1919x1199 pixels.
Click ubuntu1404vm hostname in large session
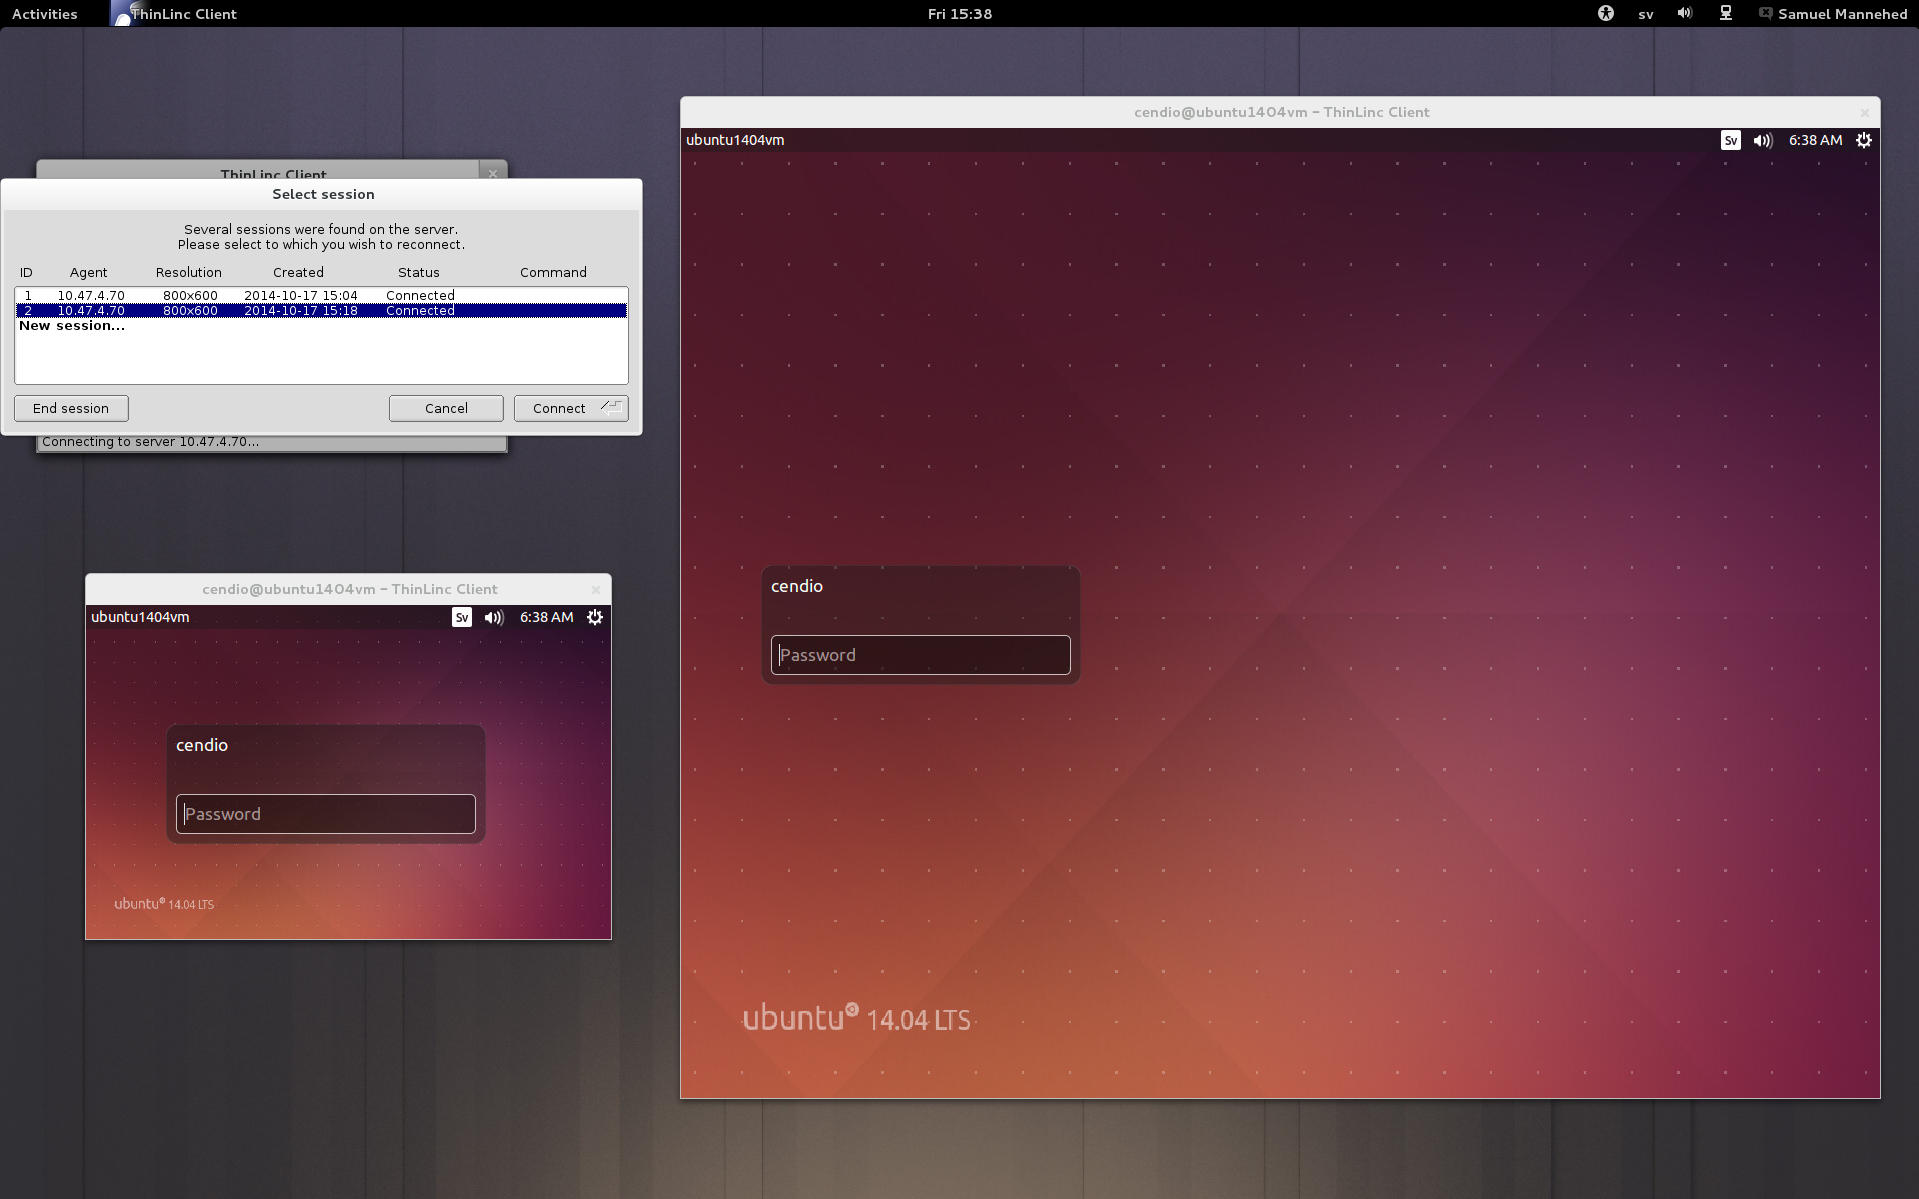[735, 140]
